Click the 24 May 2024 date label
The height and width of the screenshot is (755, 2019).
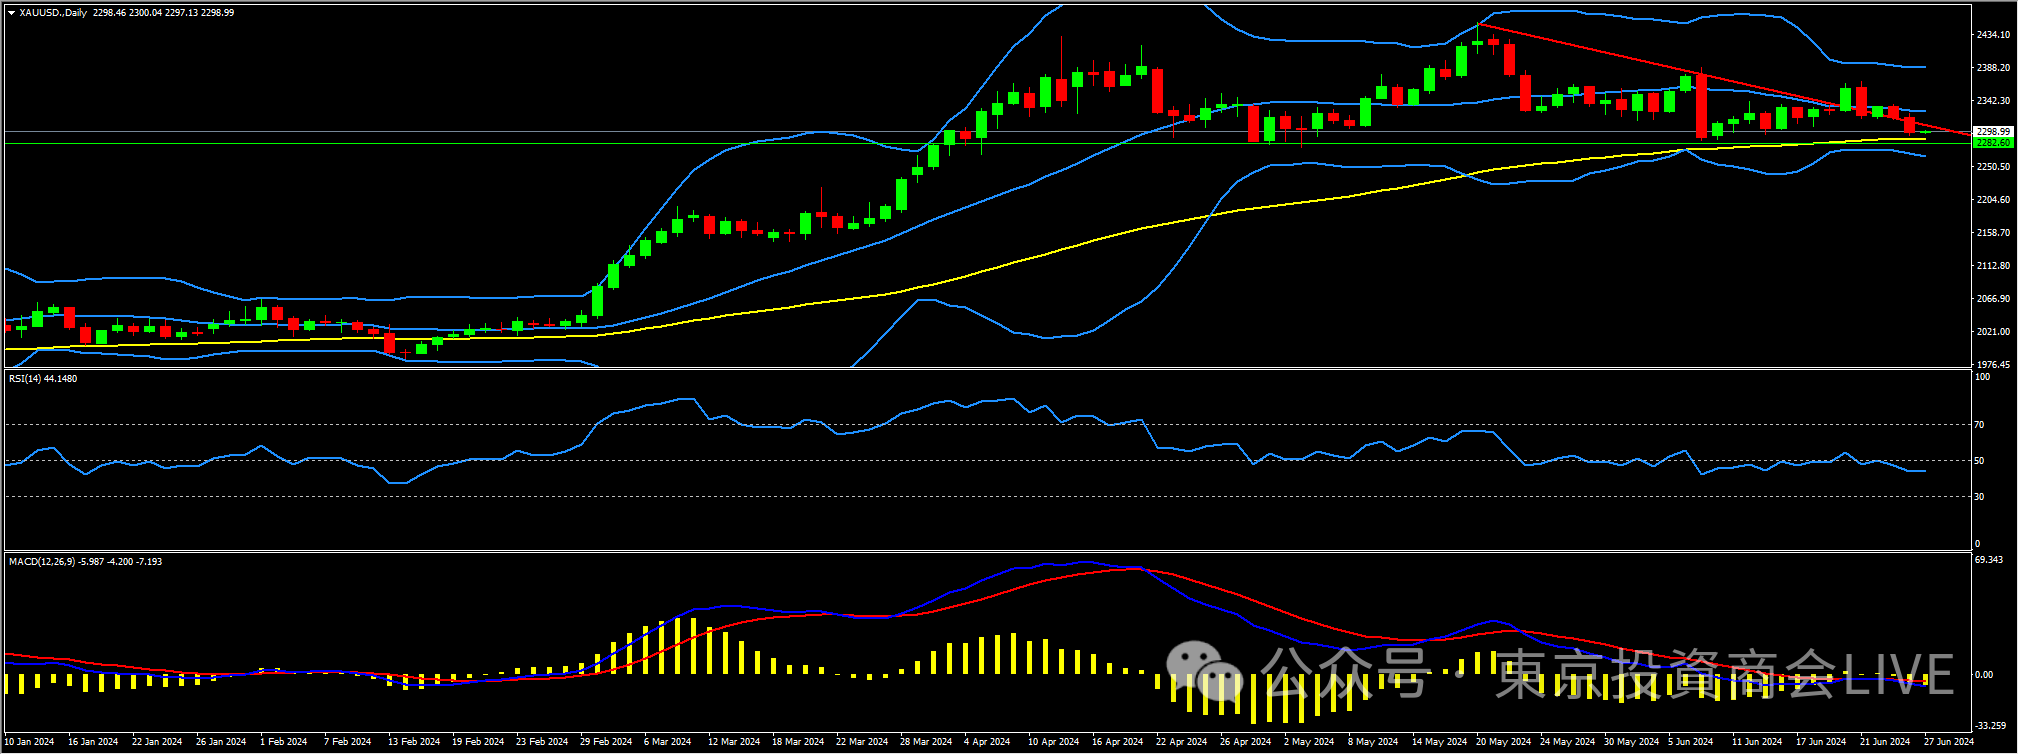tap(1568, 742)
